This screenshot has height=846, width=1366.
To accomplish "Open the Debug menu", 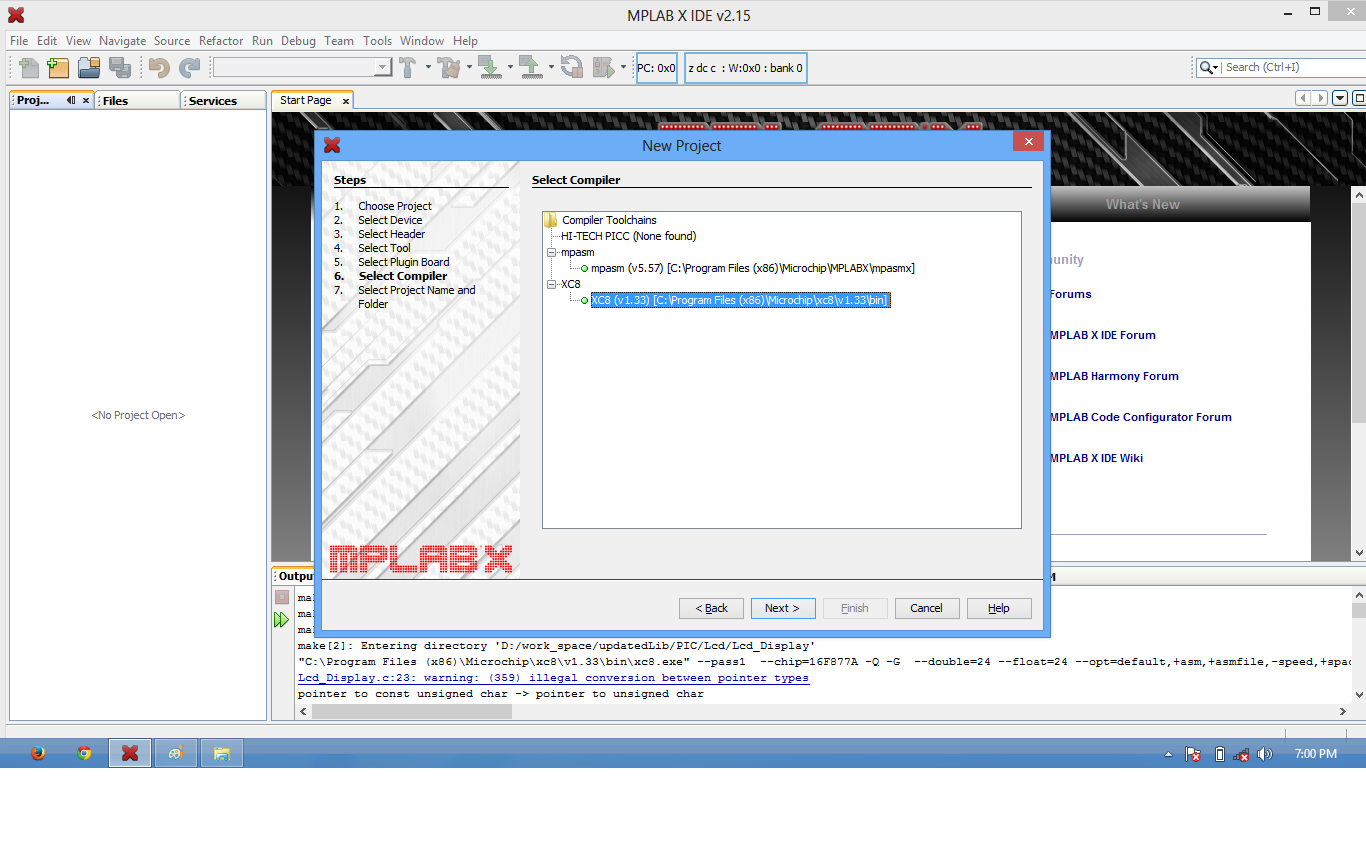I will click(298, 41).
